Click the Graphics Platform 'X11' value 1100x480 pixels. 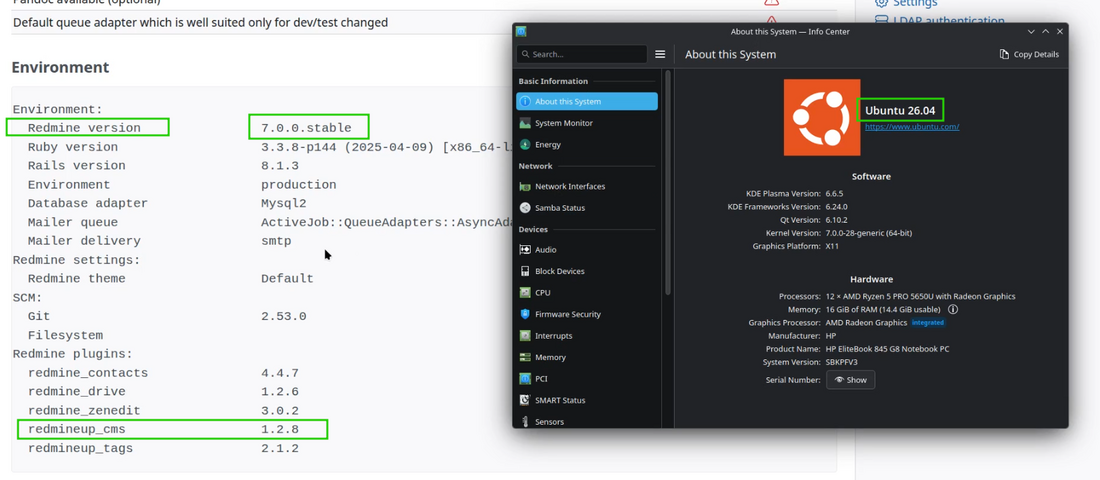(x=832, y=246)
